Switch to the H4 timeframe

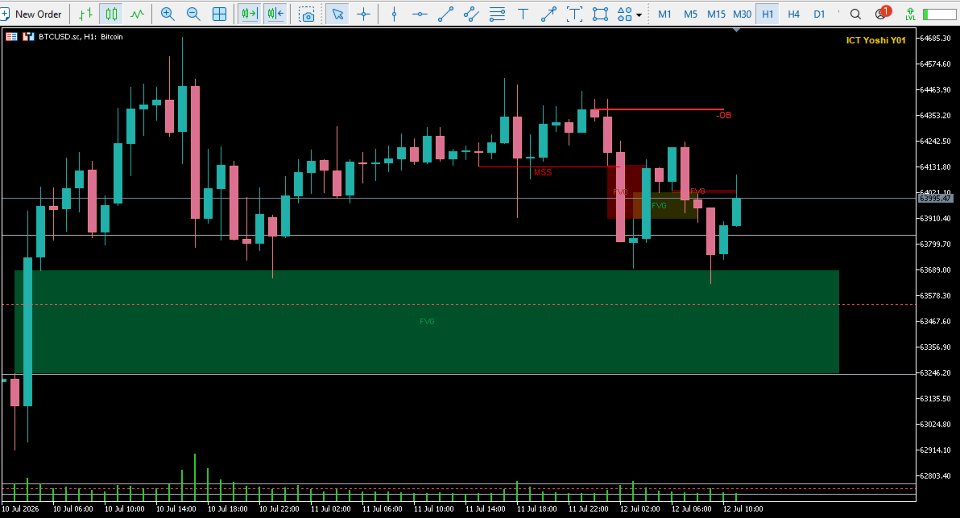point(793,14)
